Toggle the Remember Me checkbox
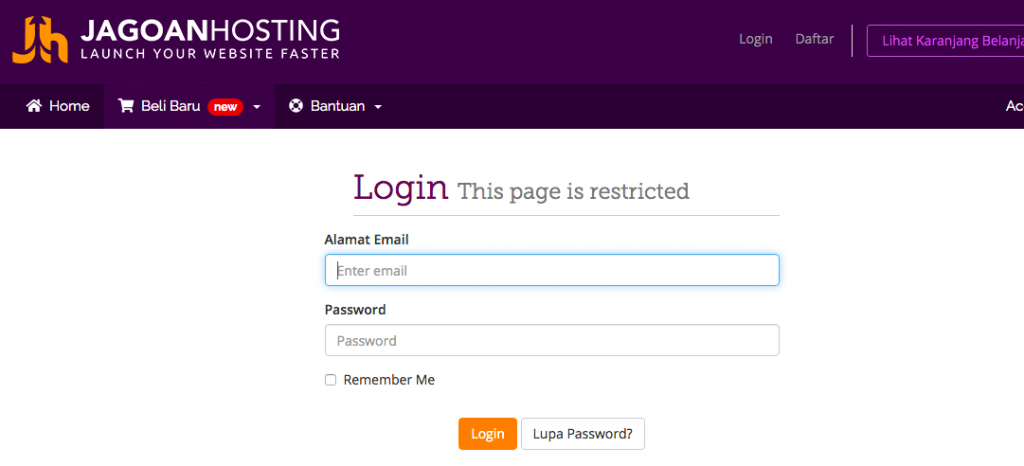This screenshot has width=1024, height=466. coord(330,380)
